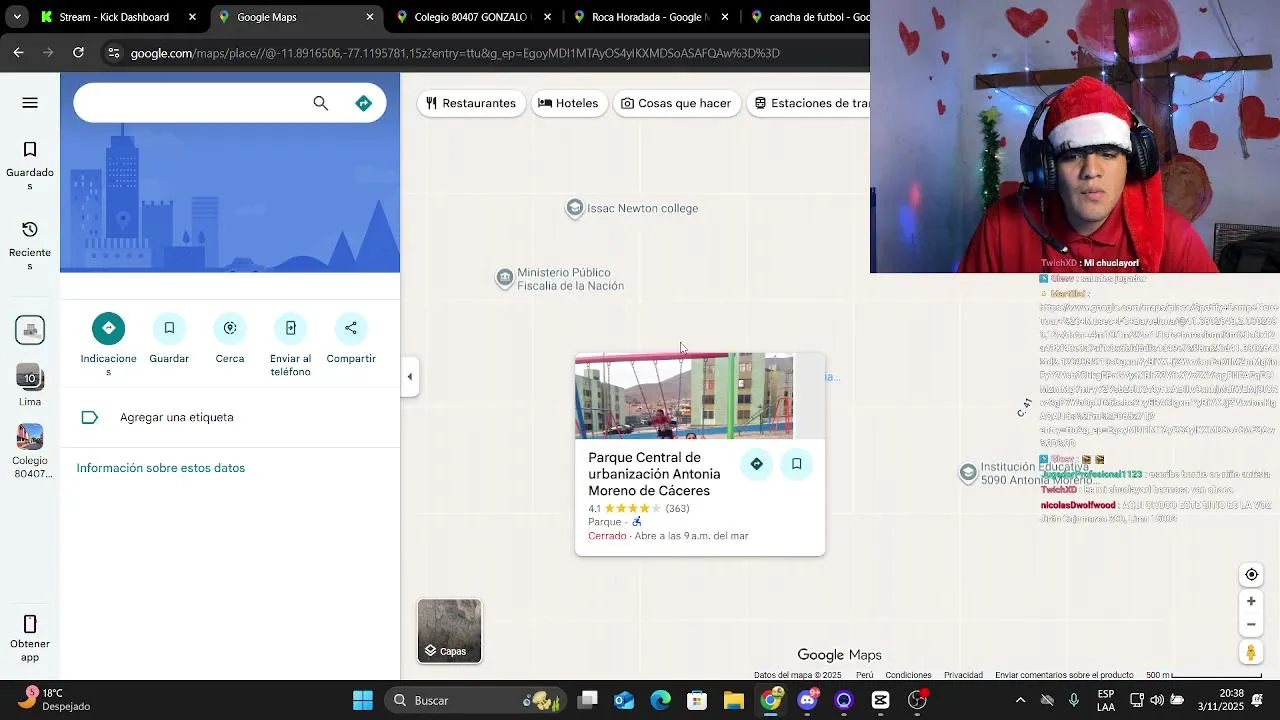The image size is (1280, 720).
Task: Open Información sobre estos datos link
Action: point(161,468)
